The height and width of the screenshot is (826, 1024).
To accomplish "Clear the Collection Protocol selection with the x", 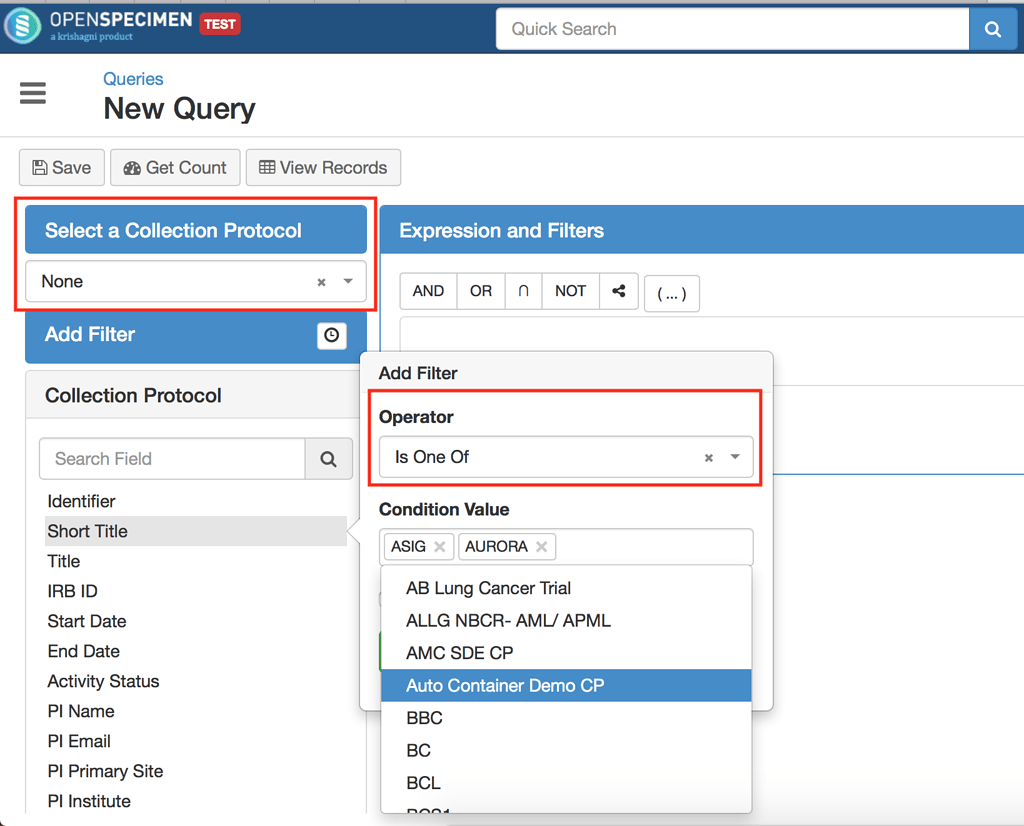I will [x=320, y=282].
